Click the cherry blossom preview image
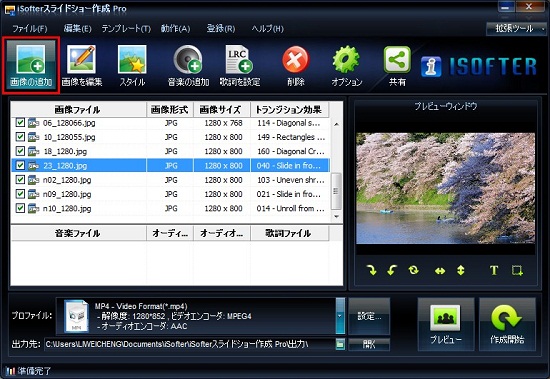 (445, 188)
